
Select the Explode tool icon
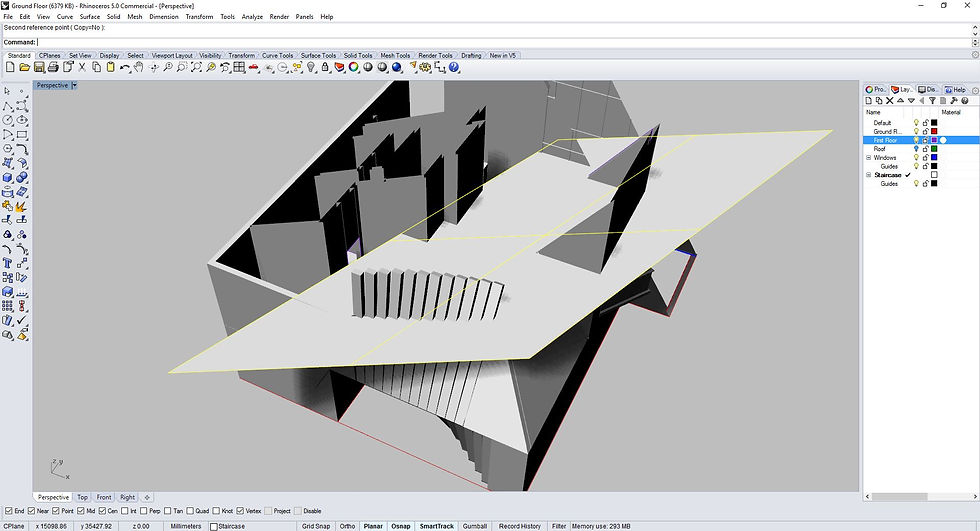click(22, 206)
